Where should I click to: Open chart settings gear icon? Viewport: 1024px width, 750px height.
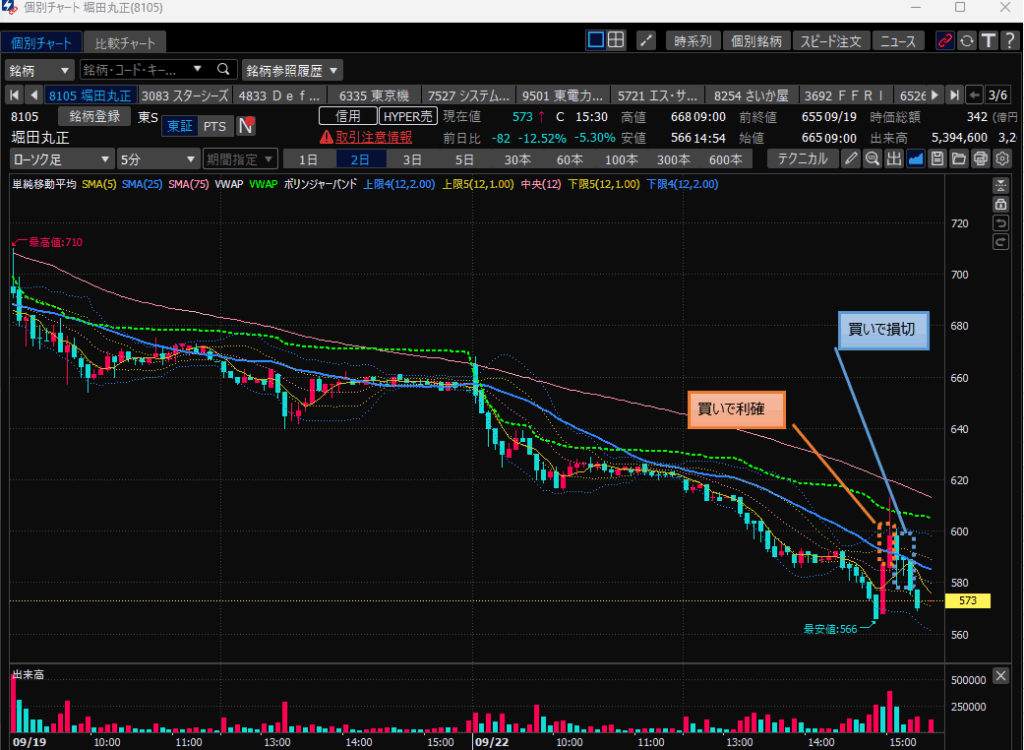[x=1002, y=159]
